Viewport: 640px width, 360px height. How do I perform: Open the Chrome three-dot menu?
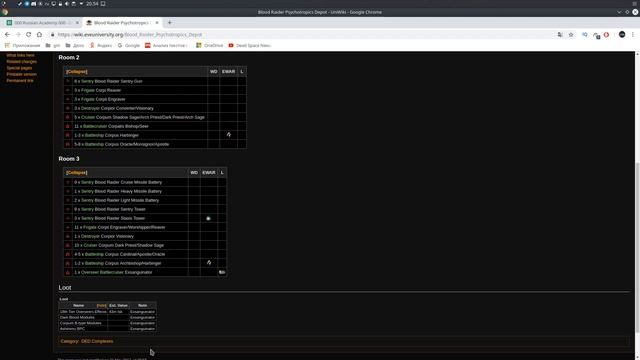pyautogui.click(x=633, y=35)
